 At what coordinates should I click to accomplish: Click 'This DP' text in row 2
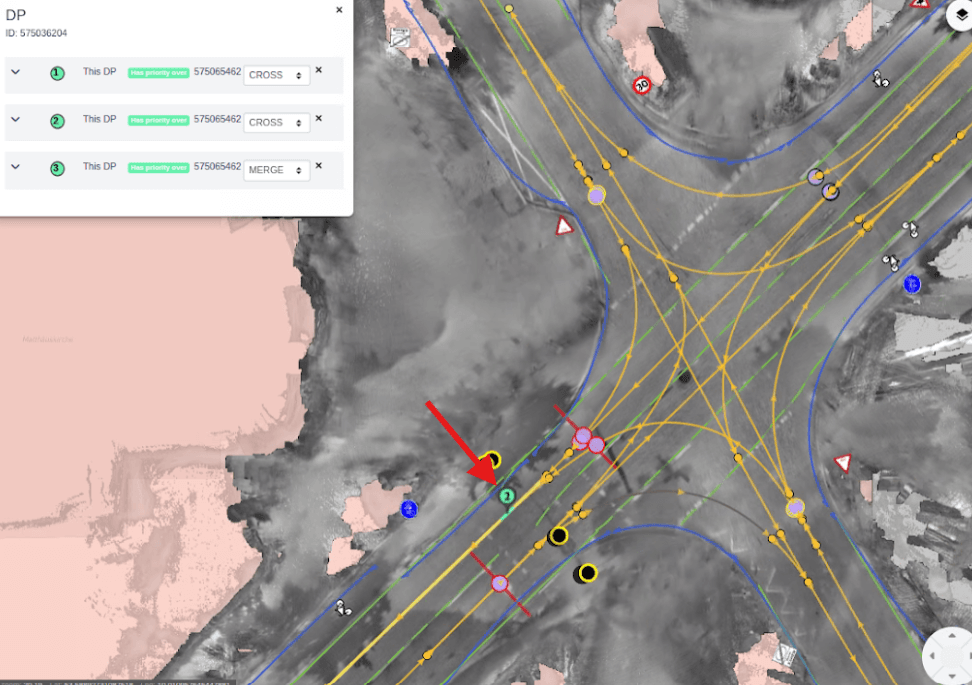[99, 119]
